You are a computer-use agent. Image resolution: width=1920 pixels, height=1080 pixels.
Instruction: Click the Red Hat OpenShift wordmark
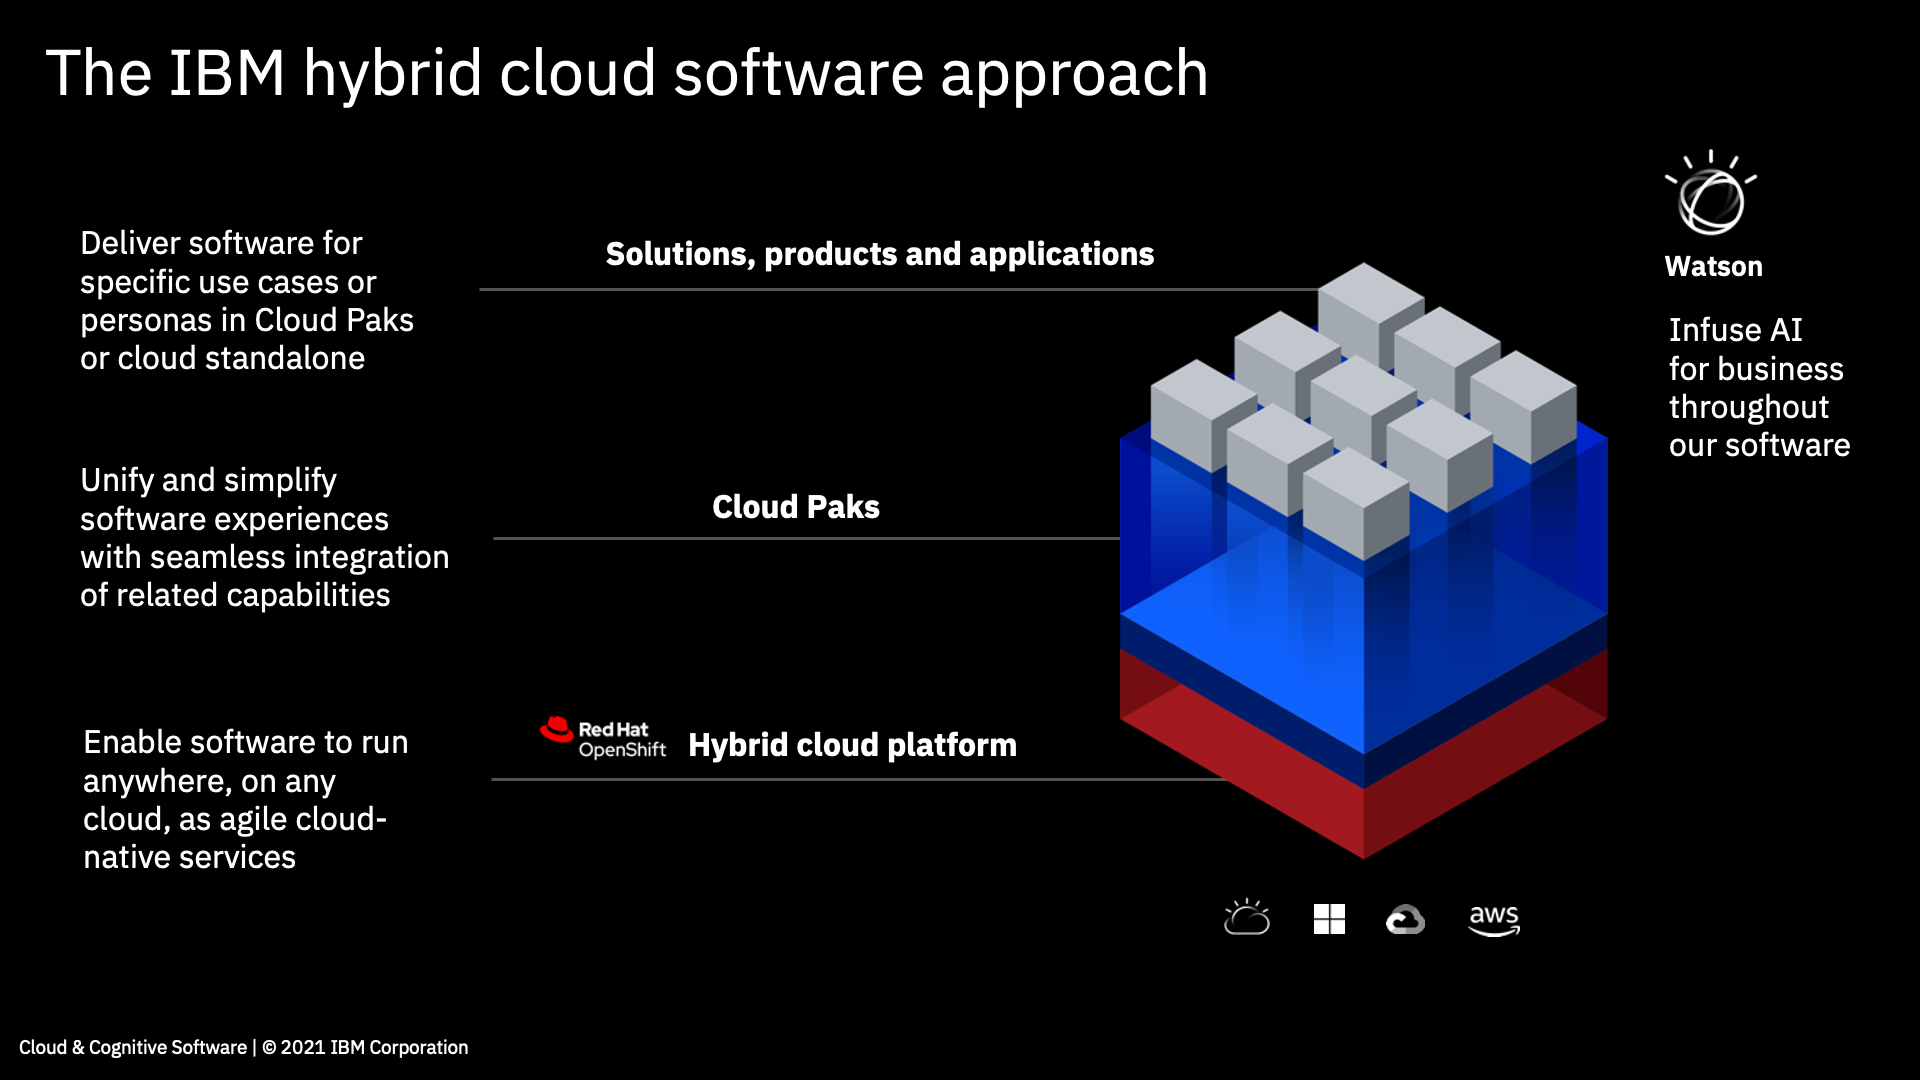tap(622, 740)
